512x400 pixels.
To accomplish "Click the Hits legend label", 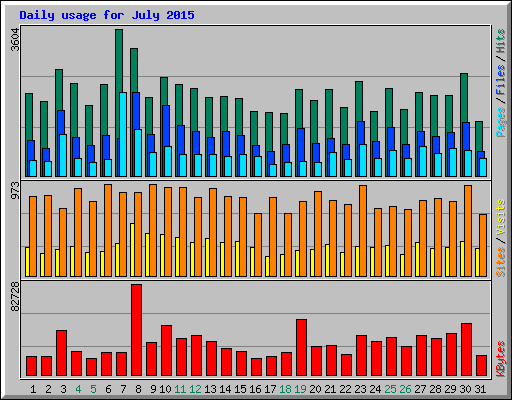I will click(x=501, y=41).
